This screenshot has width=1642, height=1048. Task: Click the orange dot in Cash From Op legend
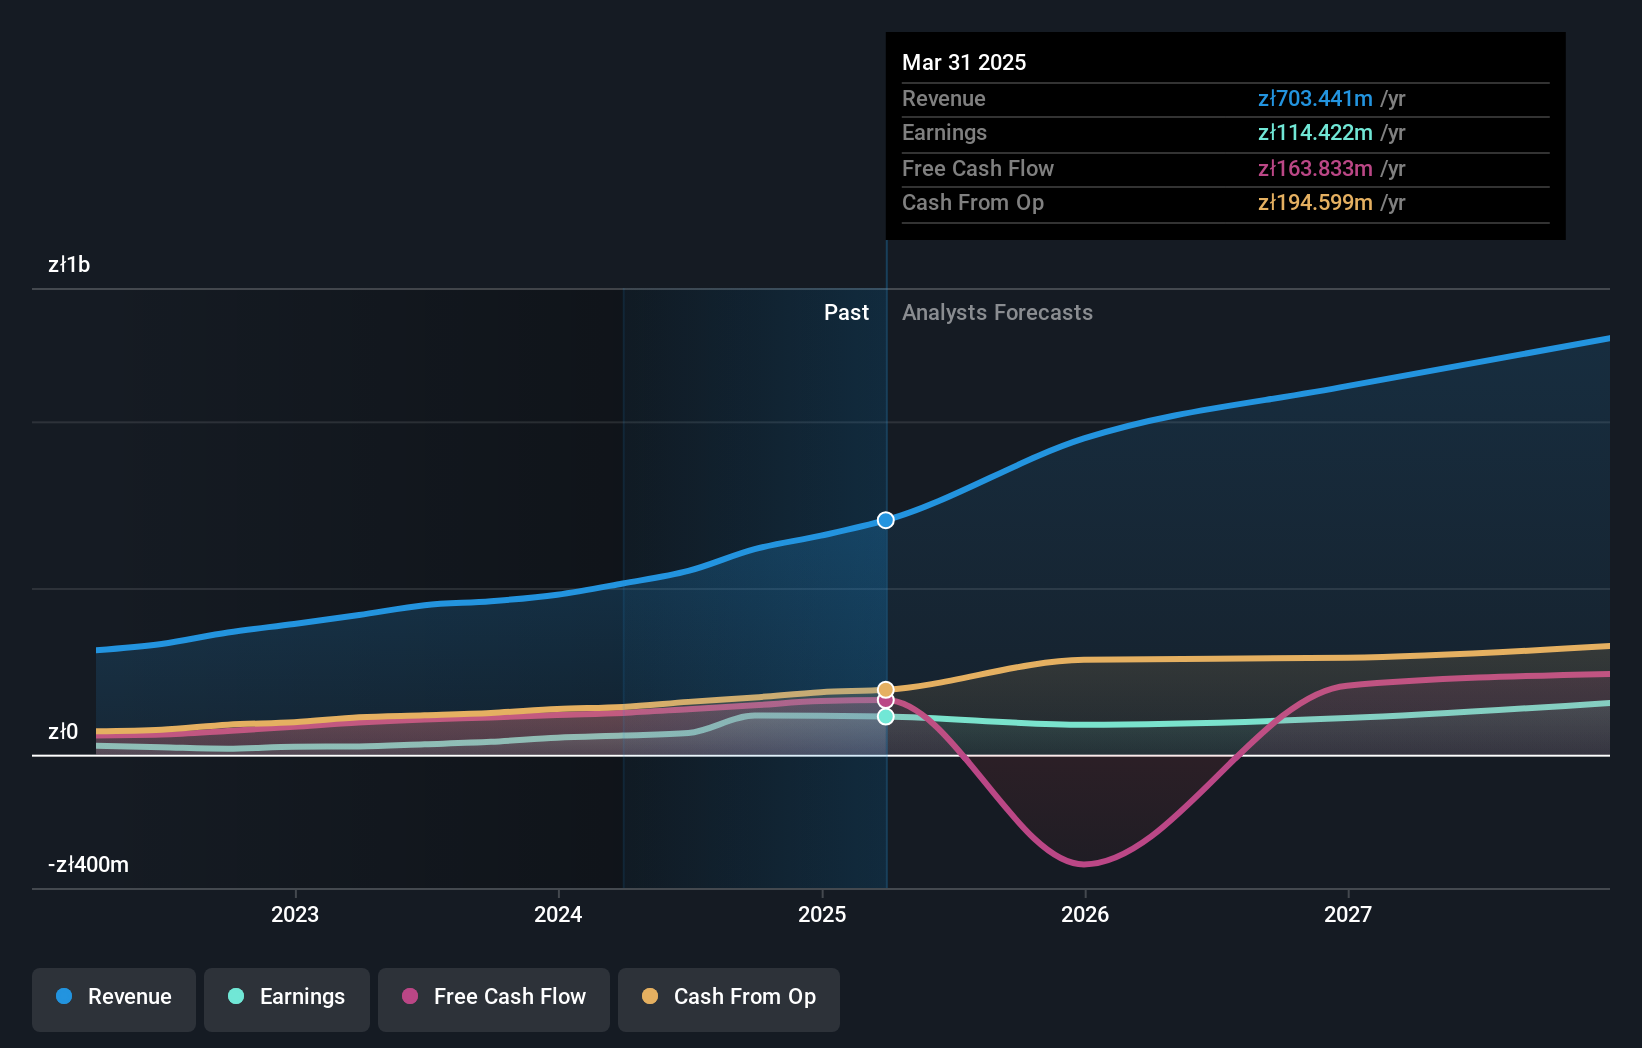point(650,996)
